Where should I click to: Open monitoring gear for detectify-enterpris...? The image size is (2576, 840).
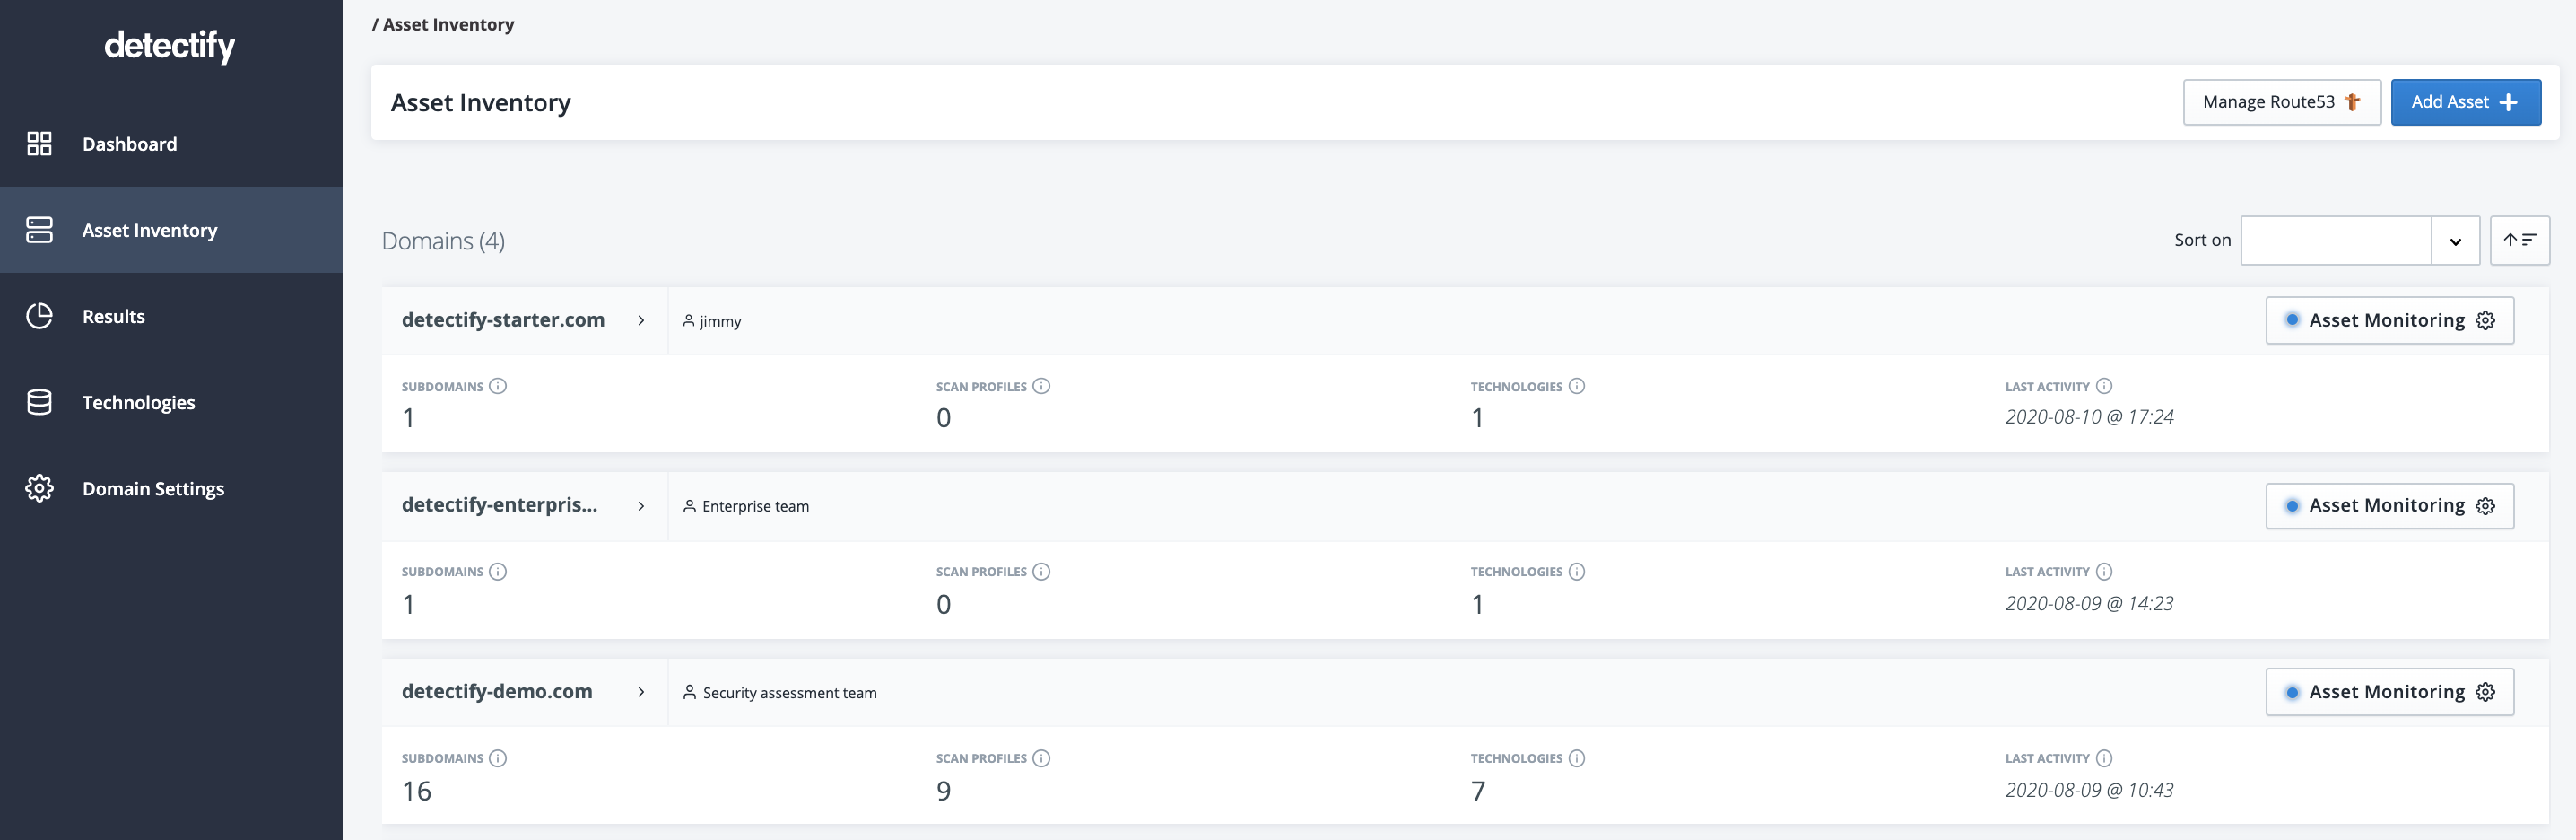(2485, 506)
